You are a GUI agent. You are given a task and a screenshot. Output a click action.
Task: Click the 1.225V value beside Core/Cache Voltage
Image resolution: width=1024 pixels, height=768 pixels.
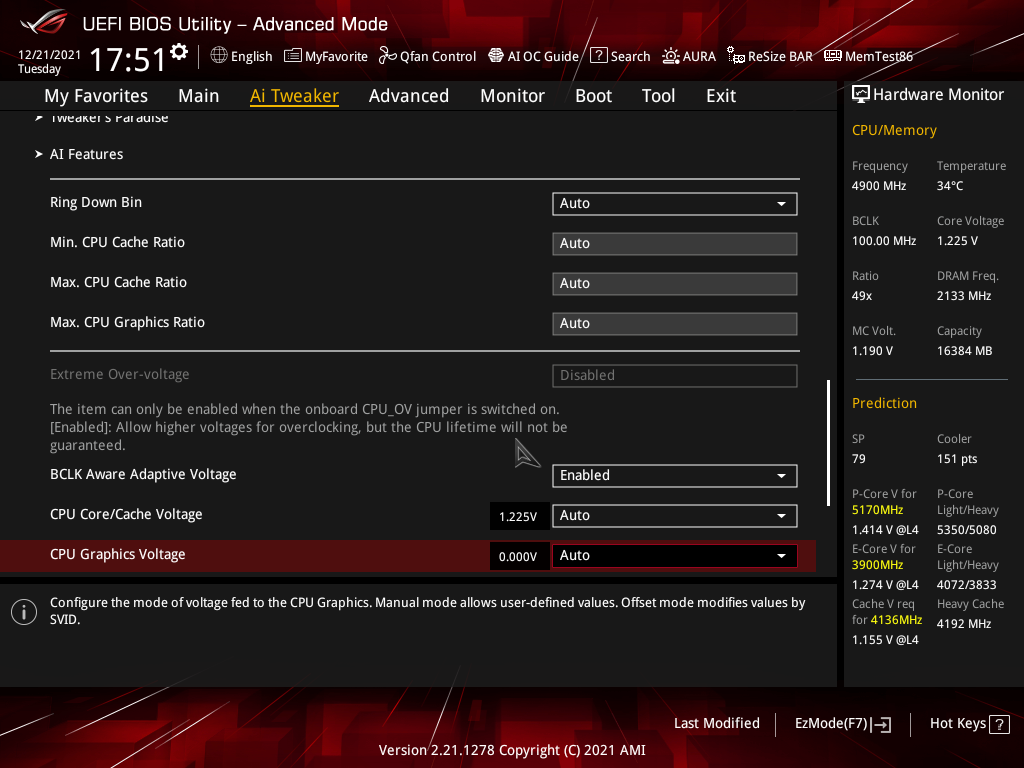tap(518, 517)
